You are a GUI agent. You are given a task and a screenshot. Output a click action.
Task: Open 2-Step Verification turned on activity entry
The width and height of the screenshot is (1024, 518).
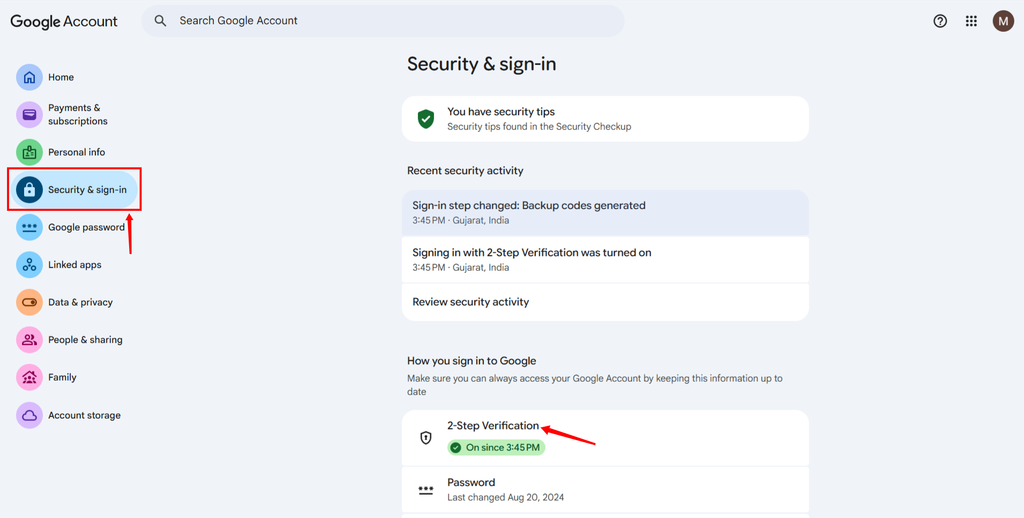(x=605, y=259)
